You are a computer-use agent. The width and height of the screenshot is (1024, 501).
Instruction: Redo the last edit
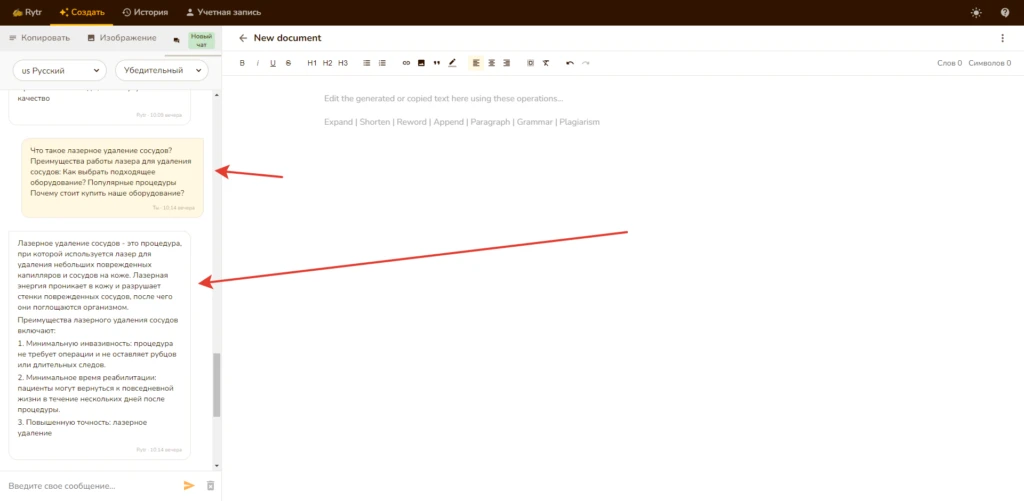point(585,63)
